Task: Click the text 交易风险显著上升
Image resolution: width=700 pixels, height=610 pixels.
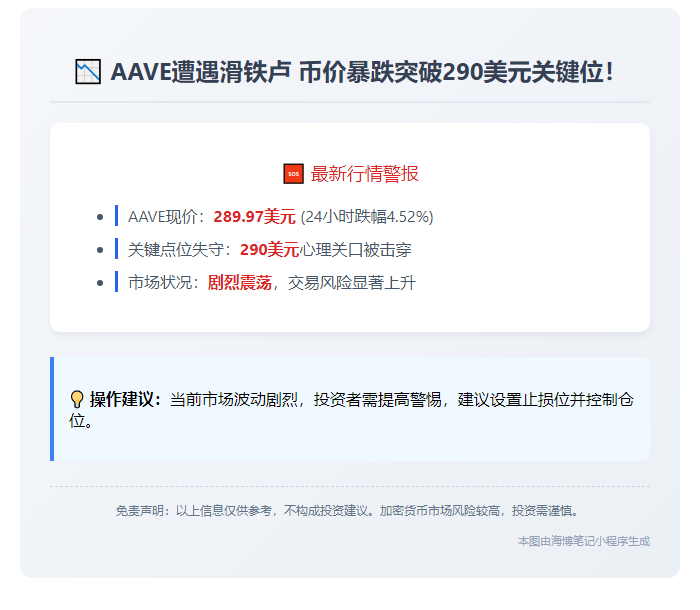Action: [x=352, y=283]
